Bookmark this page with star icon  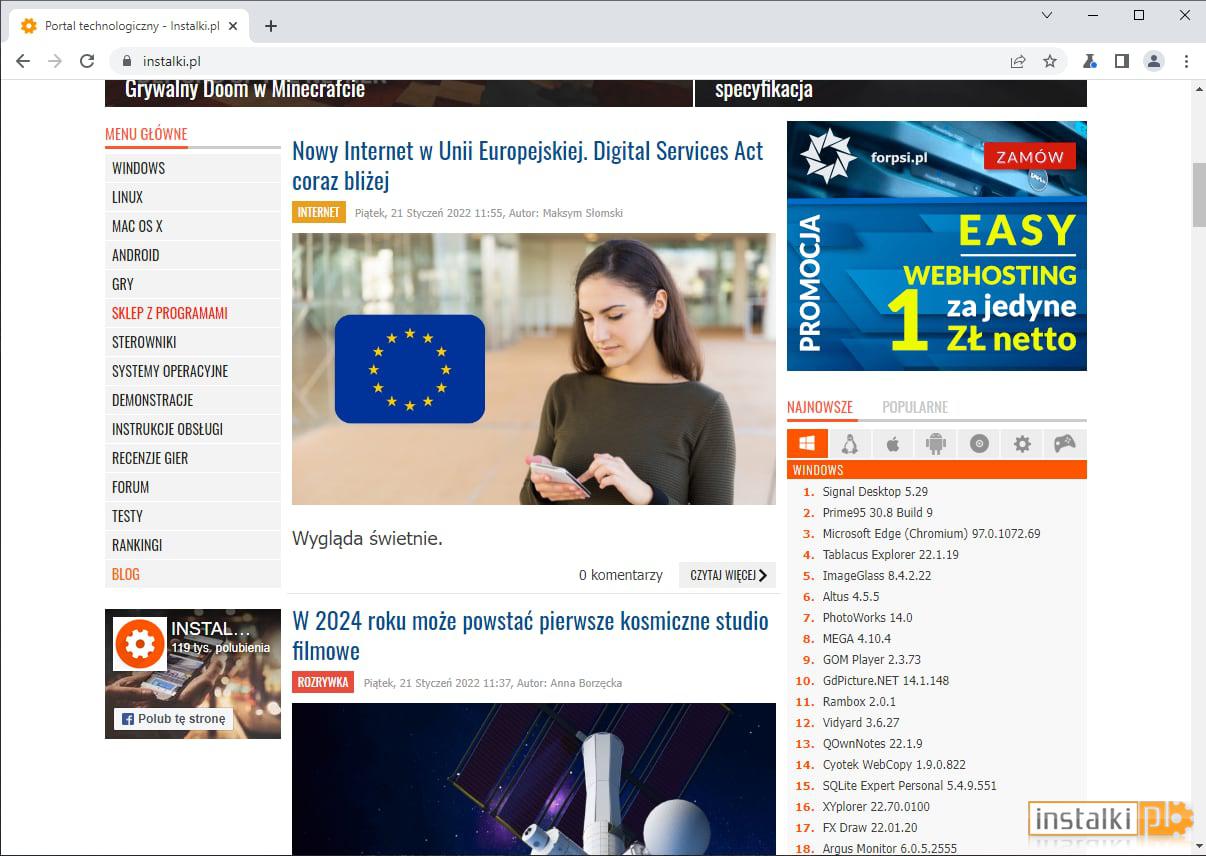coord(1050,61)
